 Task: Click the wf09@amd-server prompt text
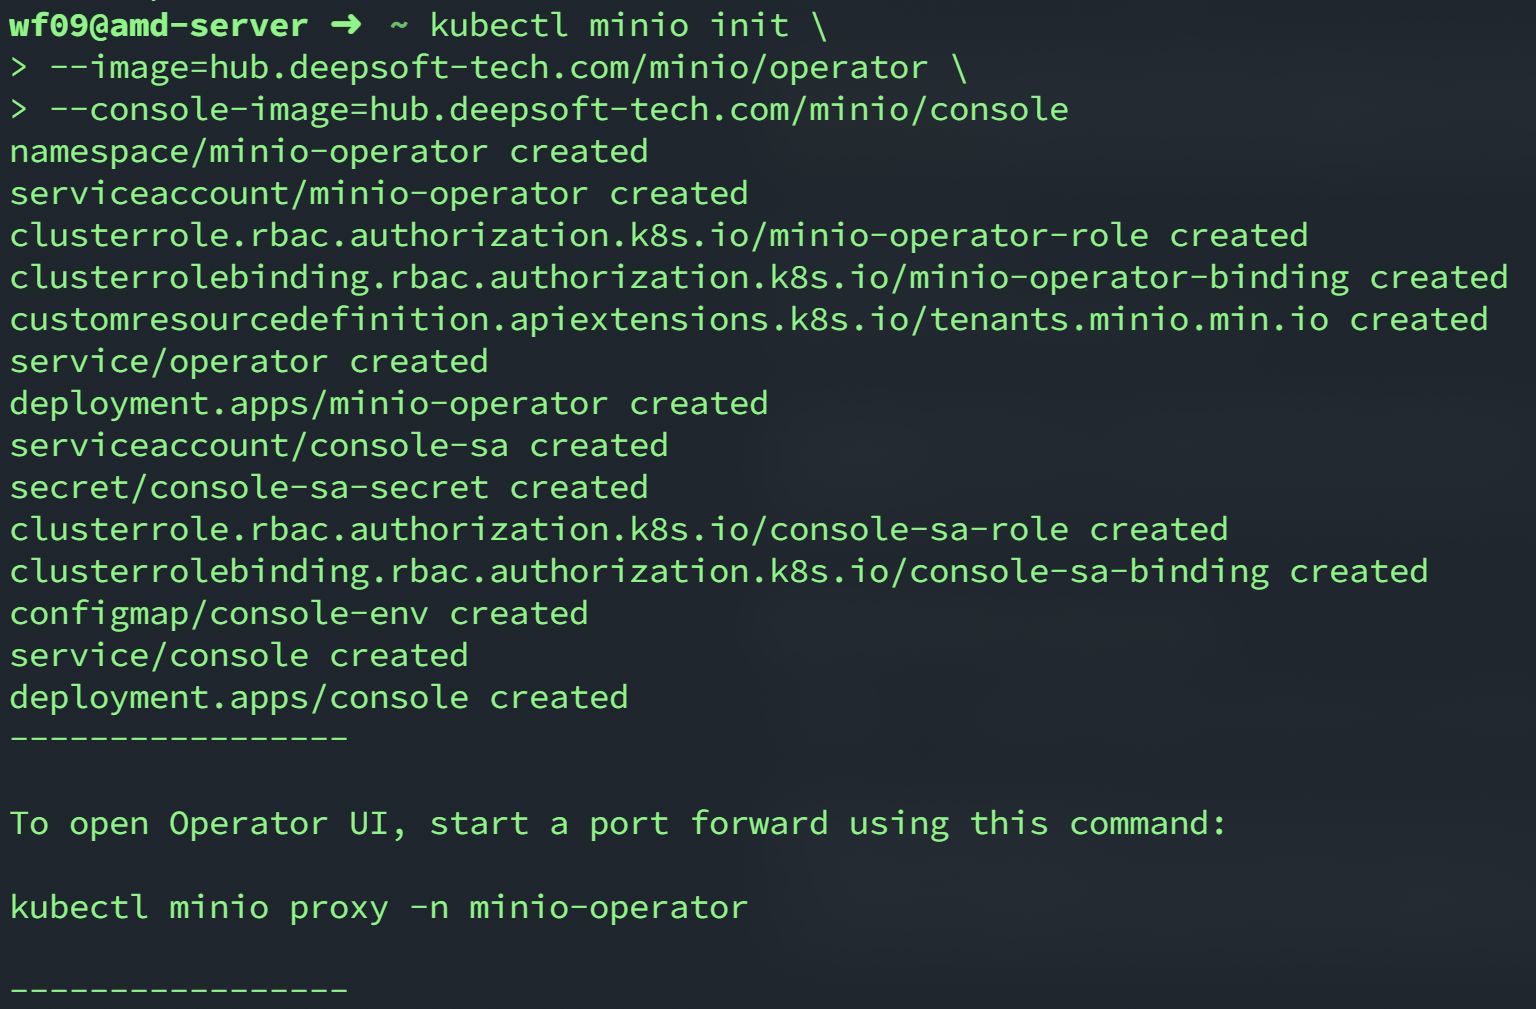pos(158,25)
